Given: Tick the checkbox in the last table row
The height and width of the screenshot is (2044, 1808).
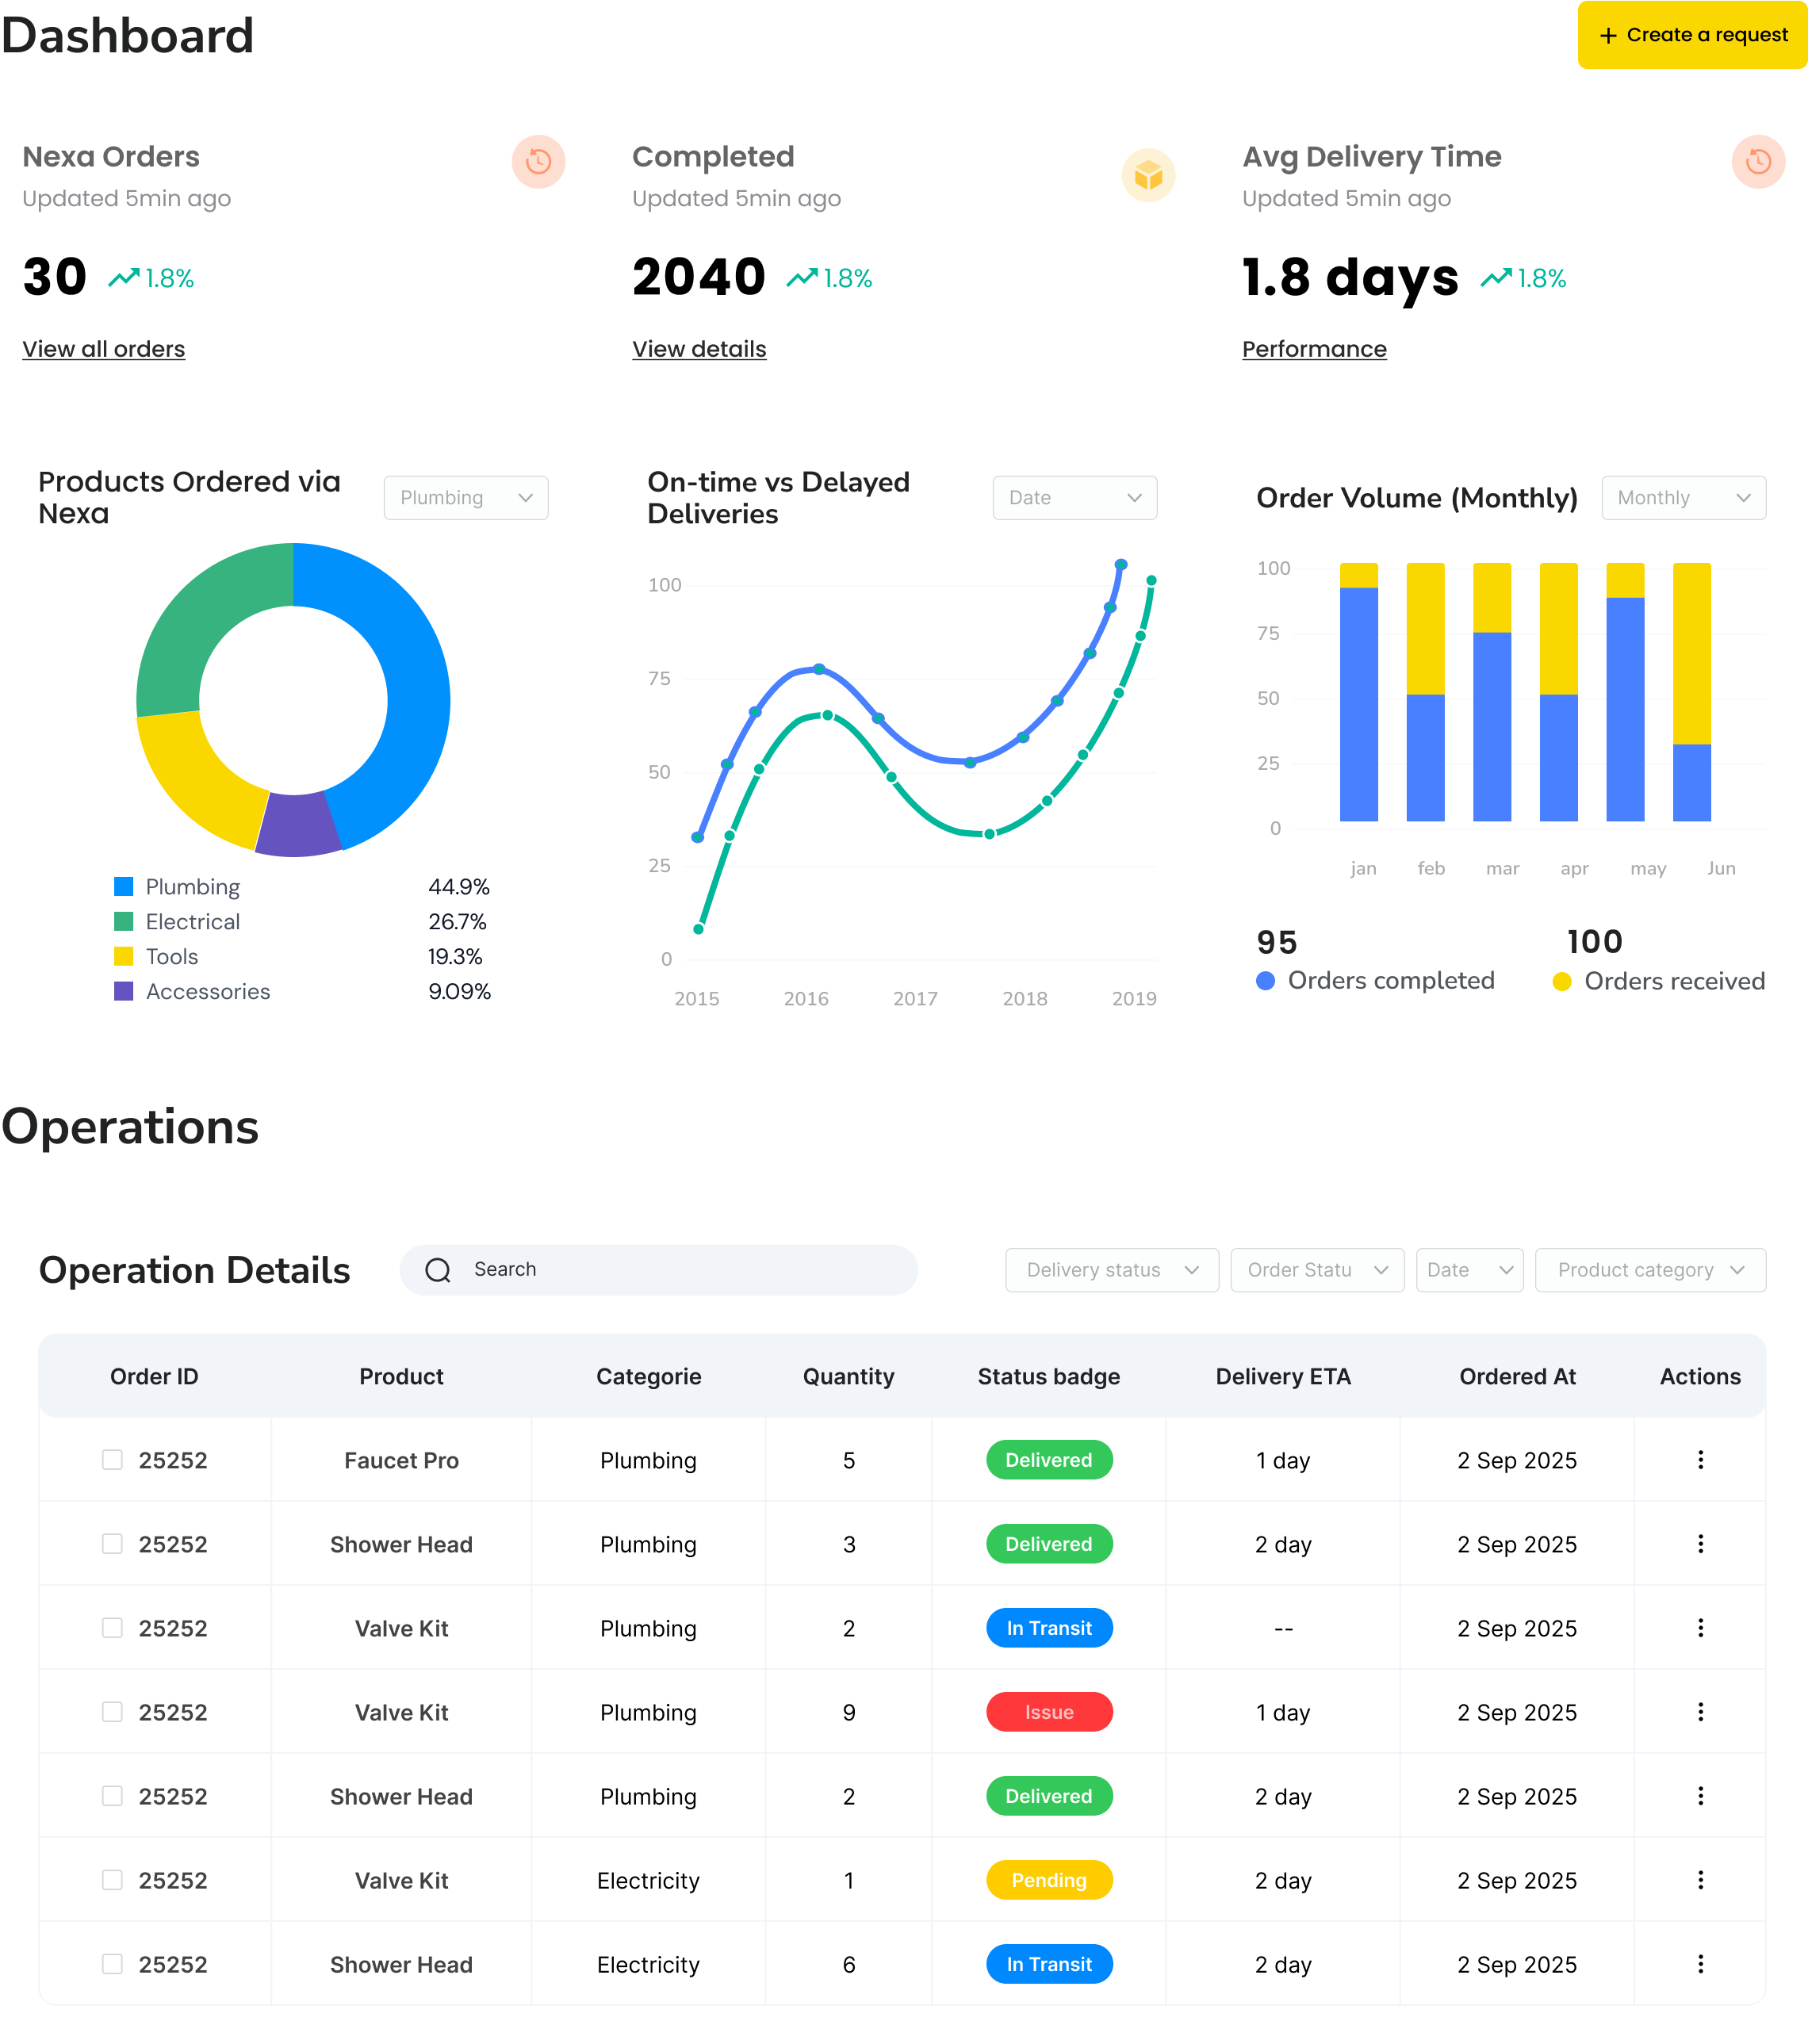Looking at the screenshot, I should (112, 1964).
